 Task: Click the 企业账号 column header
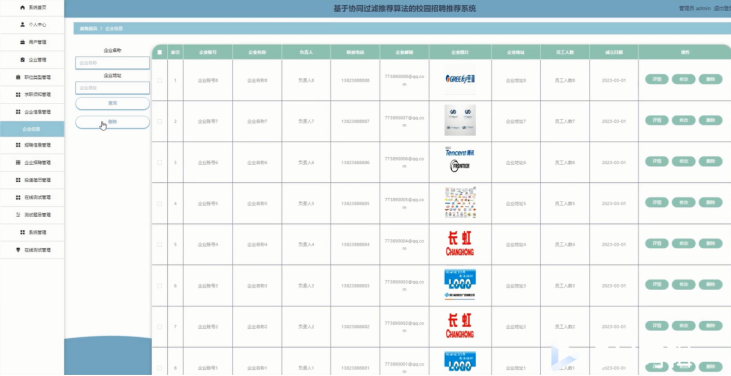[208, 52]
